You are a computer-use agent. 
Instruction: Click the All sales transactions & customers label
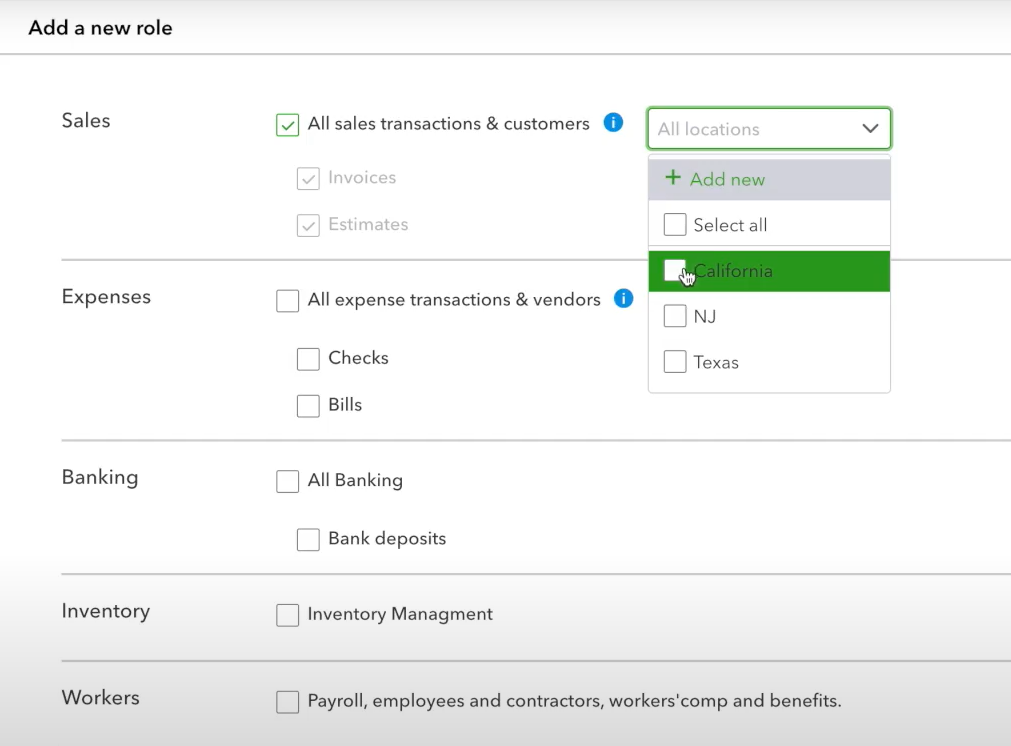tap(449, 123)
